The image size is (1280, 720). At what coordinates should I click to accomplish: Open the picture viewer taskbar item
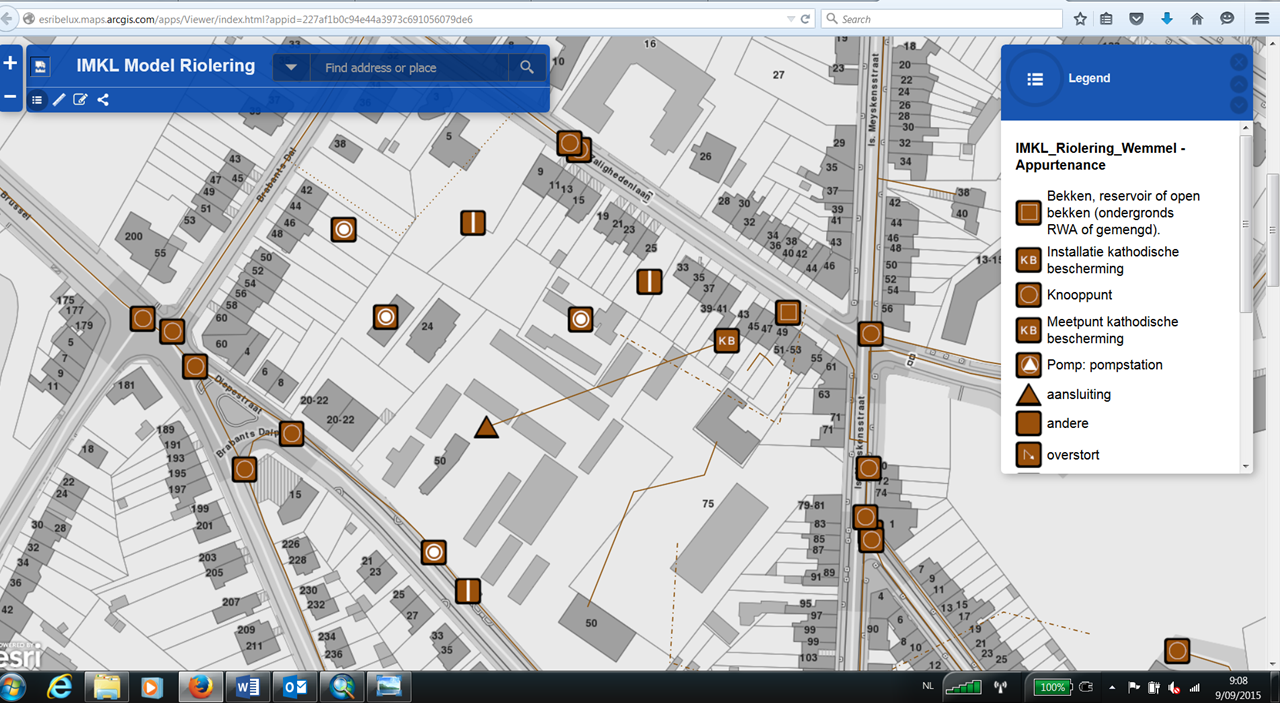tap(389, 688)
